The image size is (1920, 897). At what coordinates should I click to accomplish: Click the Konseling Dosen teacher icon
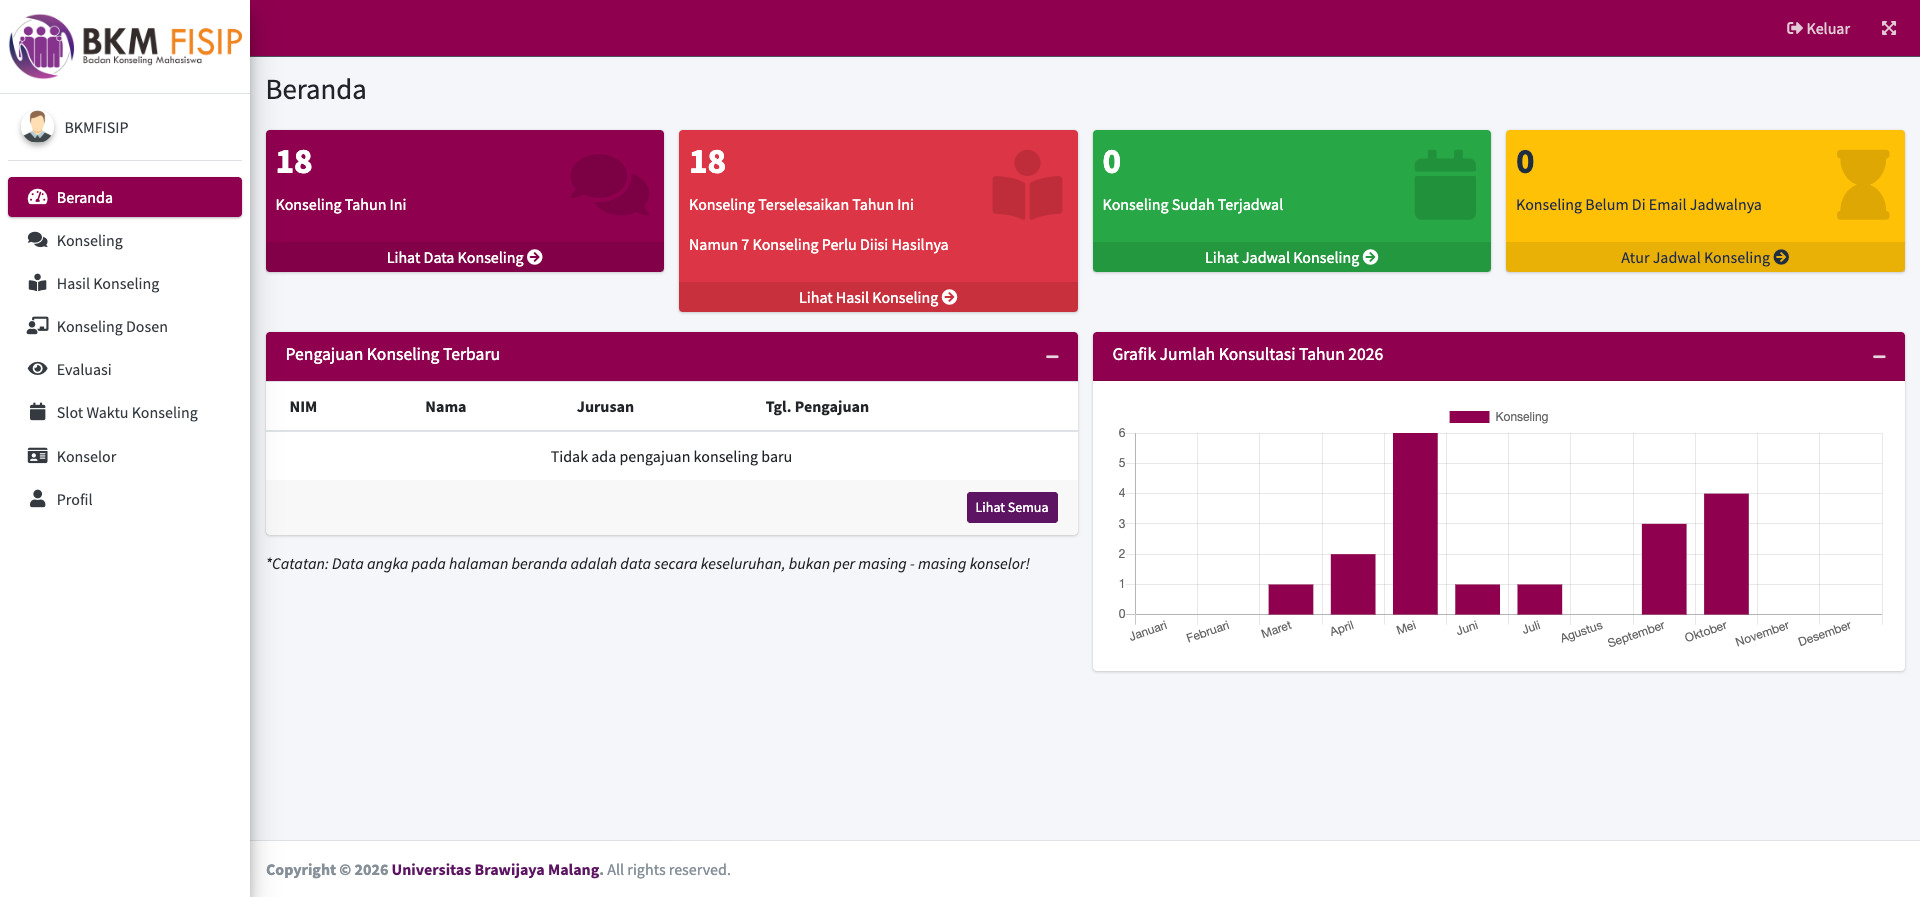pyautogui.click(x=38, y=326)
